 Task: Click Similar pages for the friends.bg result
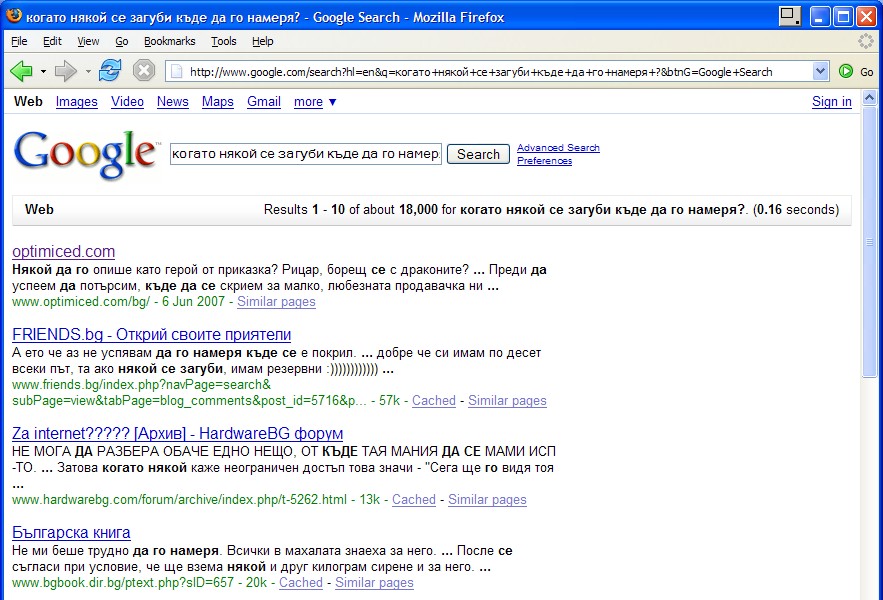pyautogui.click(x=507, y=401)
